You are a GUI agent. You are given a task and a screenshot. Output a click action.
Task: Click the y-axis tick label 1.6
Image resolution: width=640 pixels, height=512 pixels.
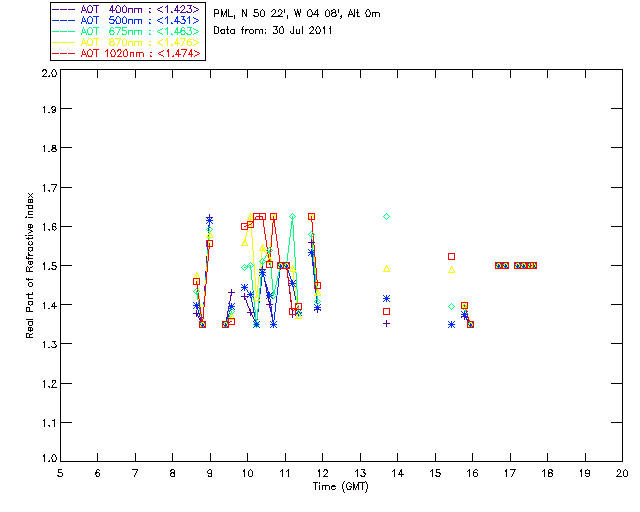click(49, 227)
